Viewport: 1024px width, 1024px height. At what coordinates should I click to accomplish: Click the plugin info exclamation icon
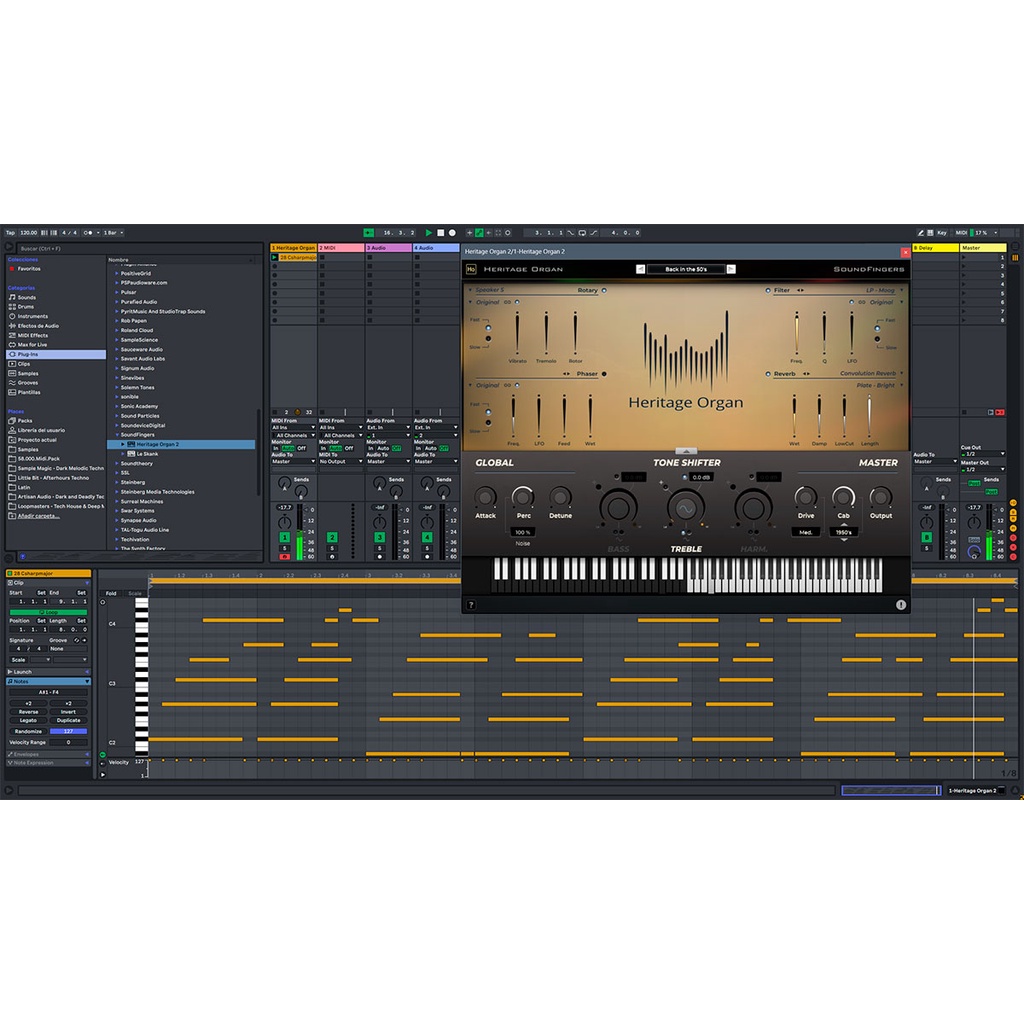point(901,605)
